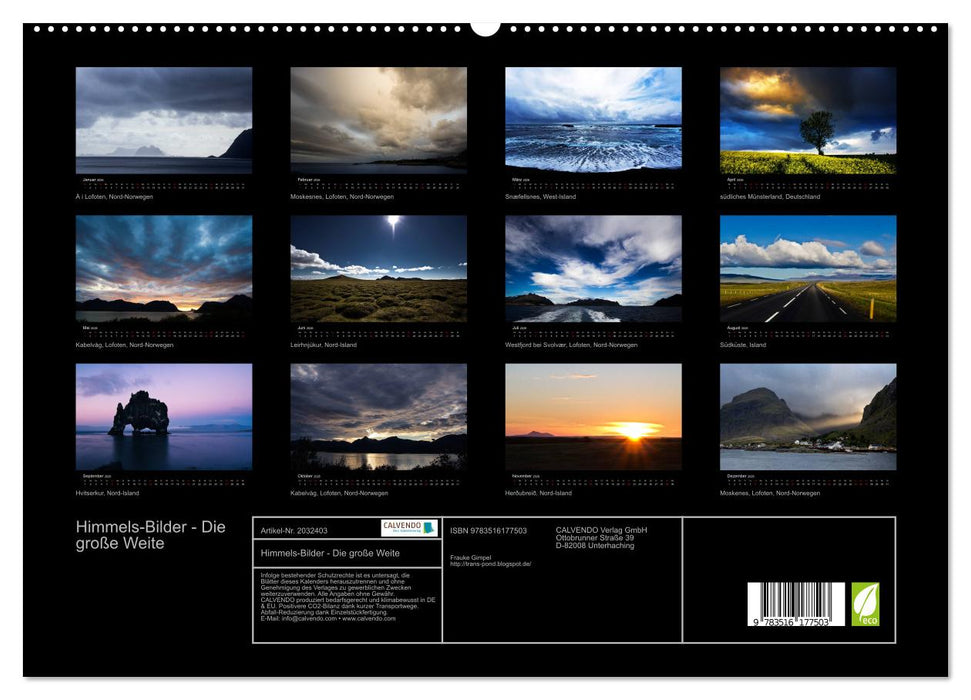Screen dimensions: 971x700
Task: Select the Leirhnjúkur moss field photo
Action: pyautogui.click(x=378, y=268)
